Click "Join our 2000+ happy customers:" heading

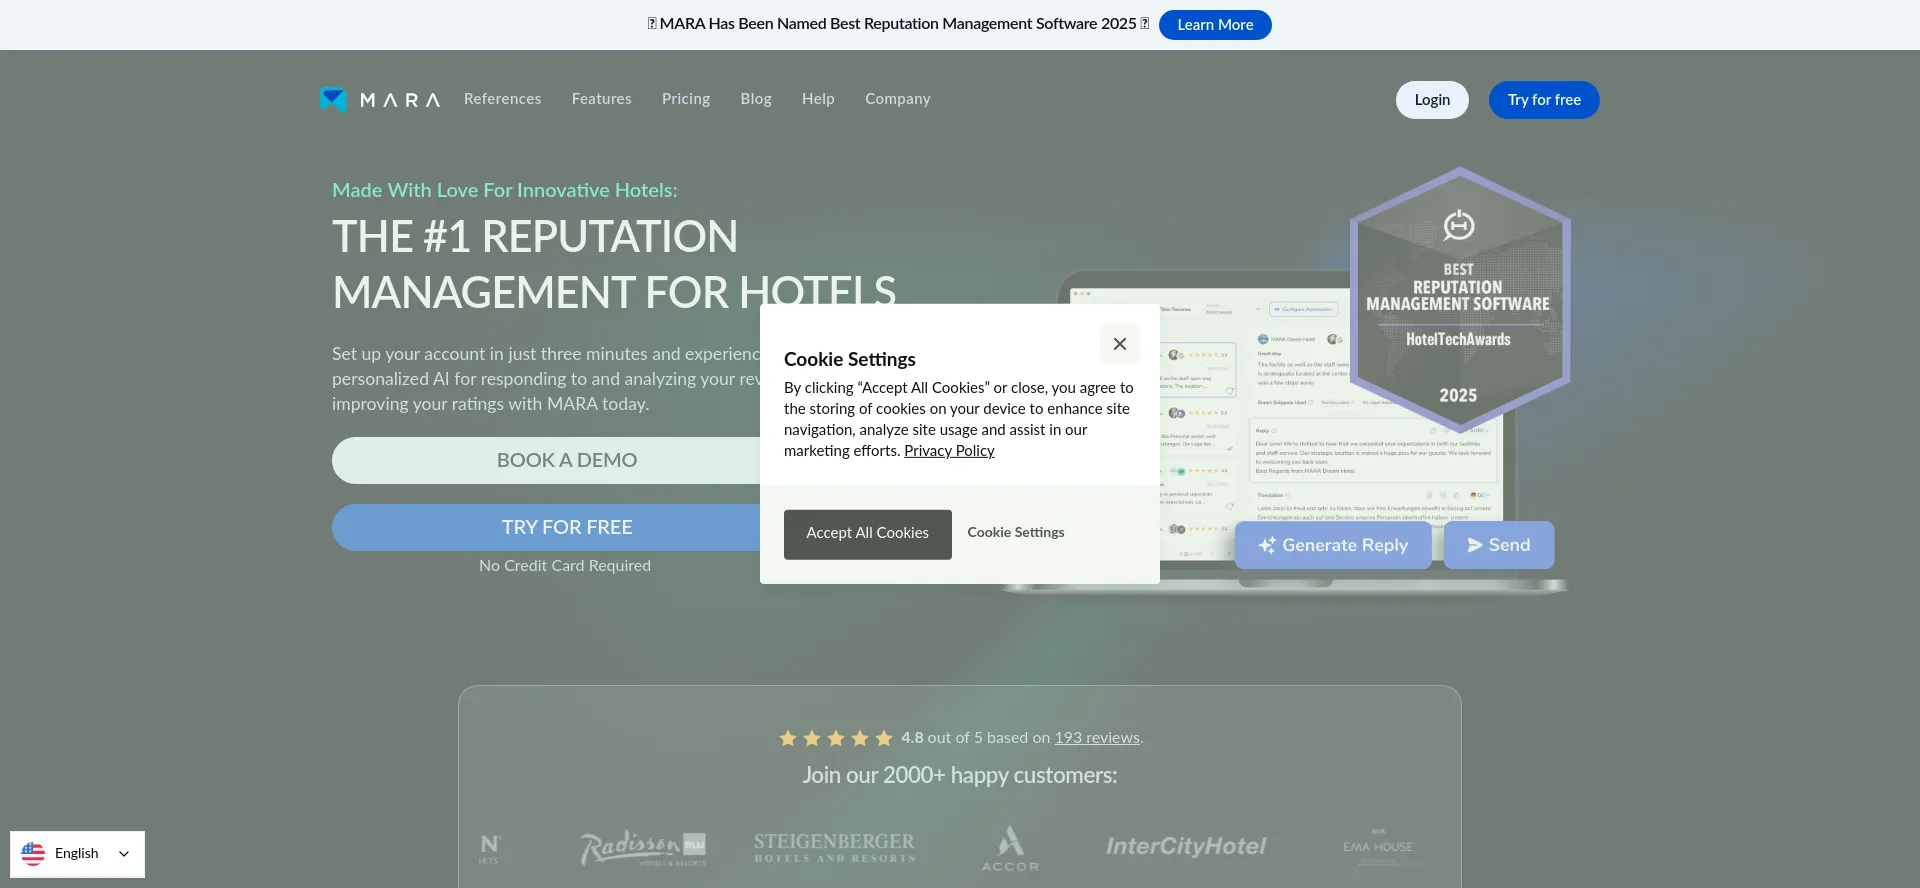pyautogui.click(x=960, y=775)
